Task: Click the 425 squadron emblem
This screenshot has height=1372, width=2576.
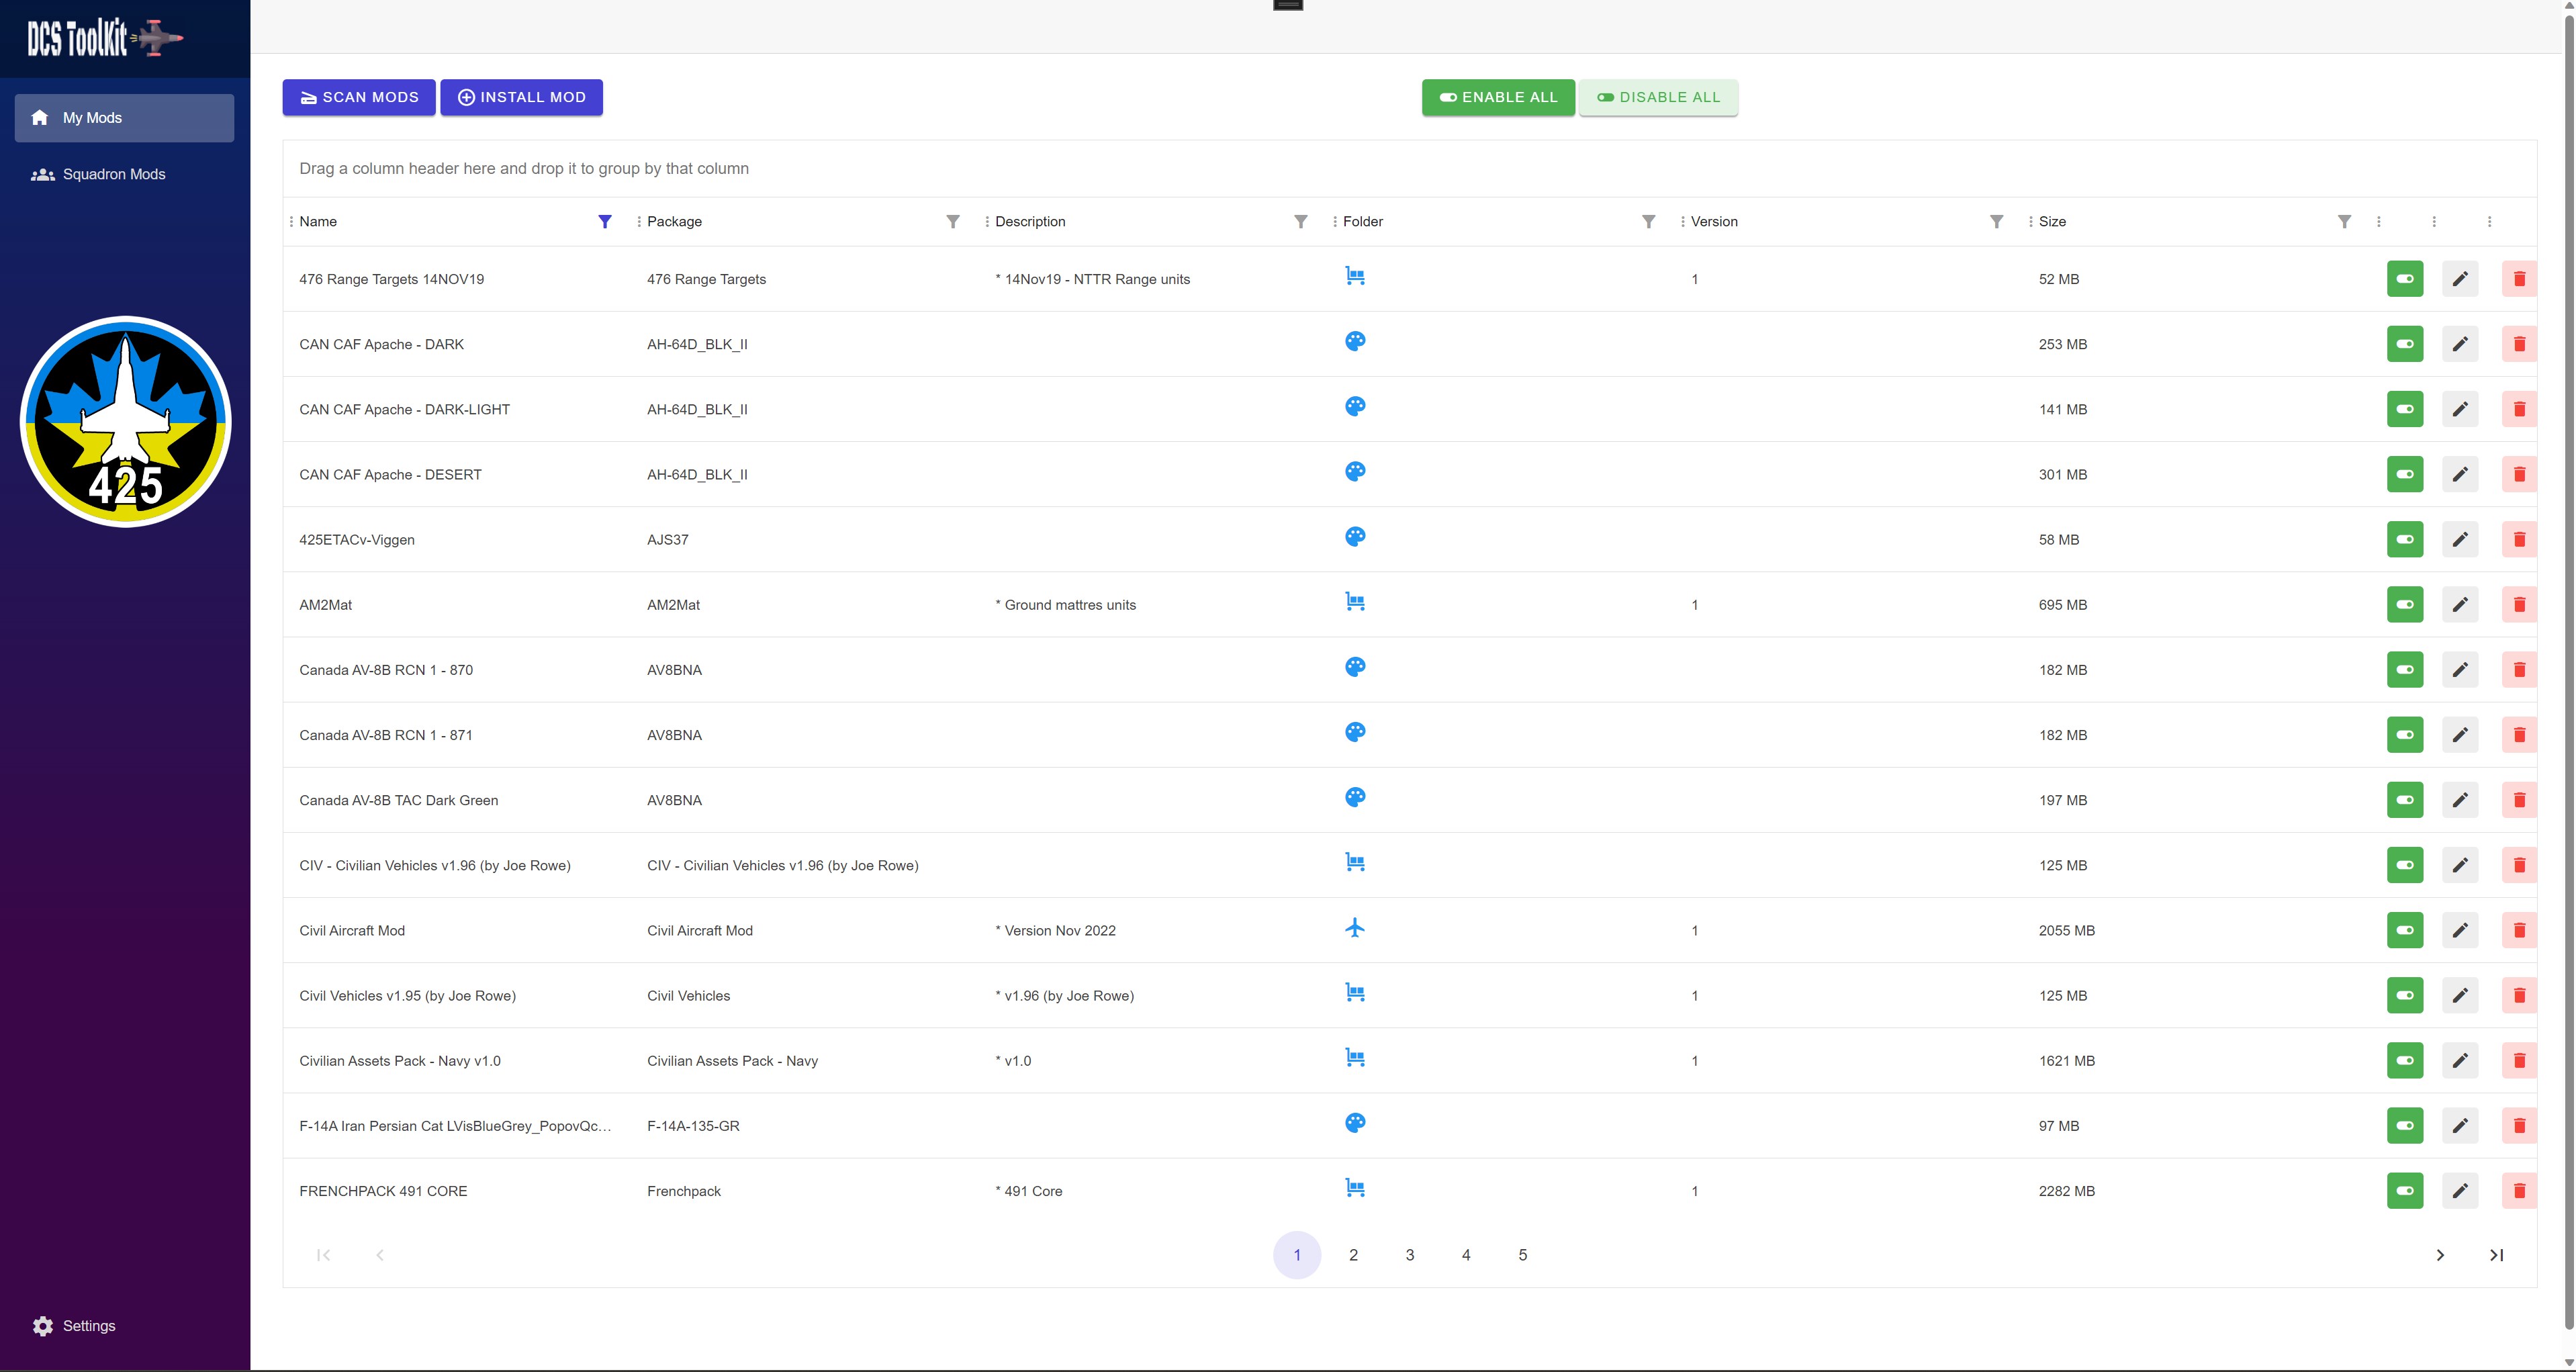Action: pyautogui.click(x=126, y=421)
